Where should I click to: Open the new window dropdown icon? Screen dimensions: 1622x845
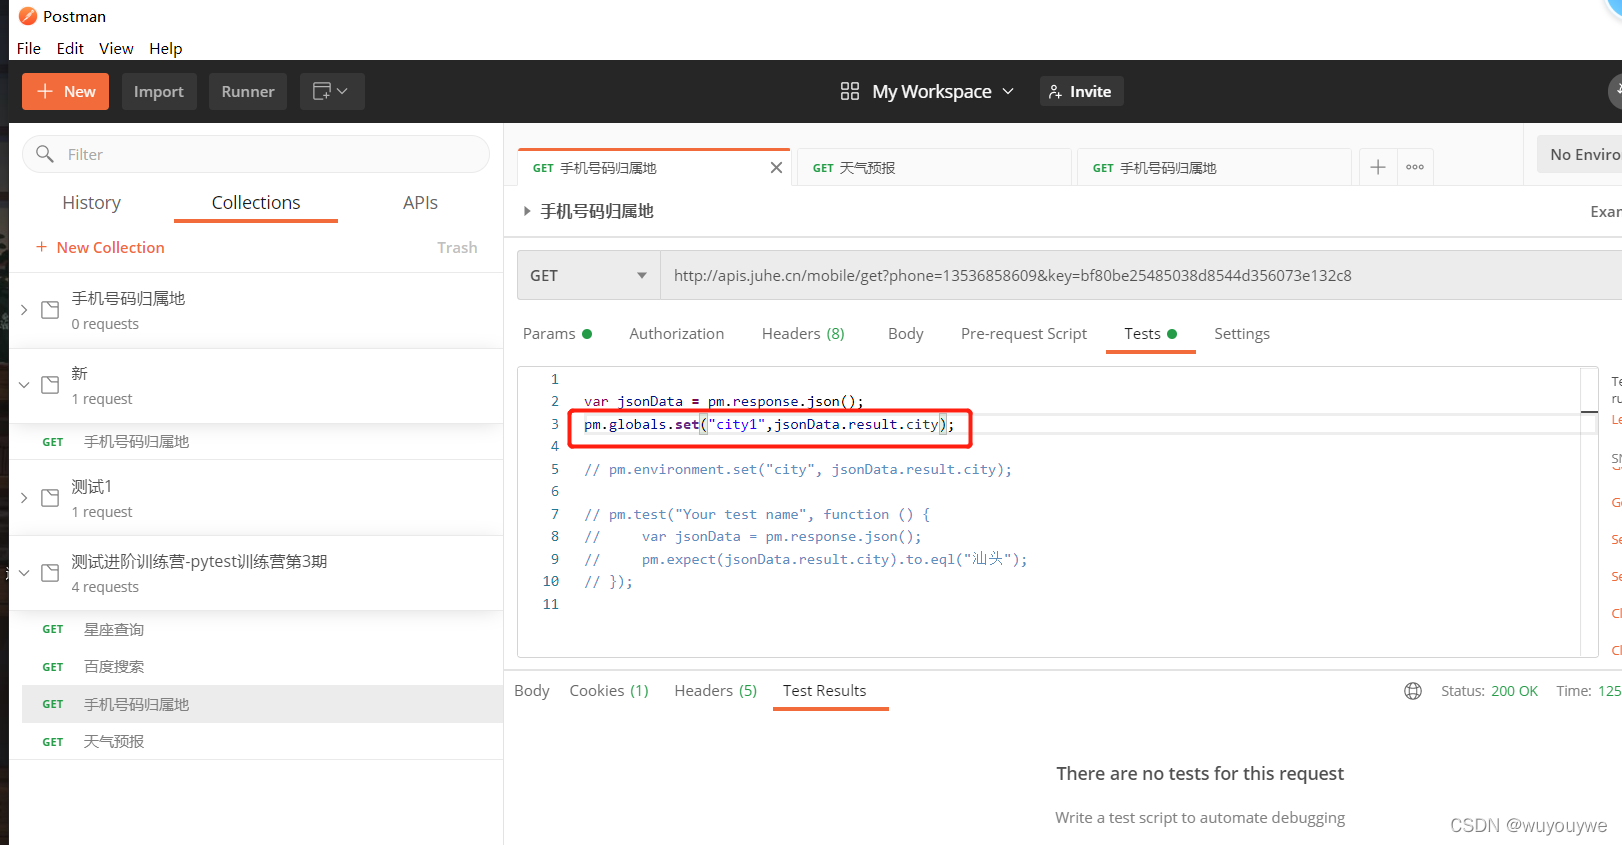coord(332,91)
